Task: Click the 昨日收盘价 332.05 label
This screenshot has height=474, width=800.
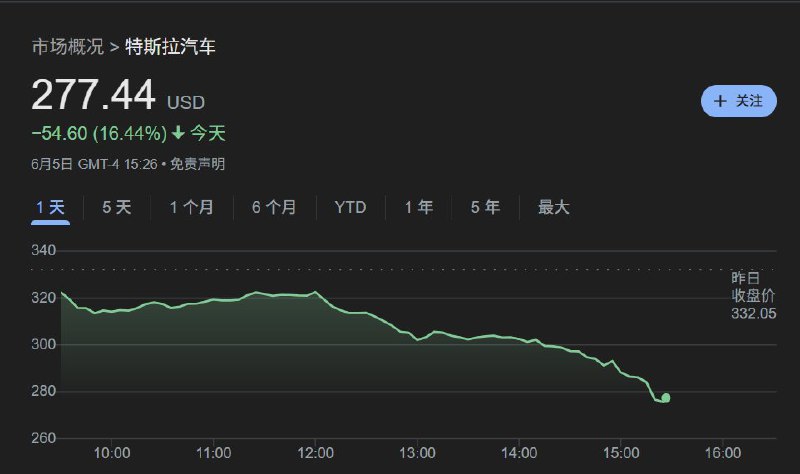Action: tap(754, 295)
